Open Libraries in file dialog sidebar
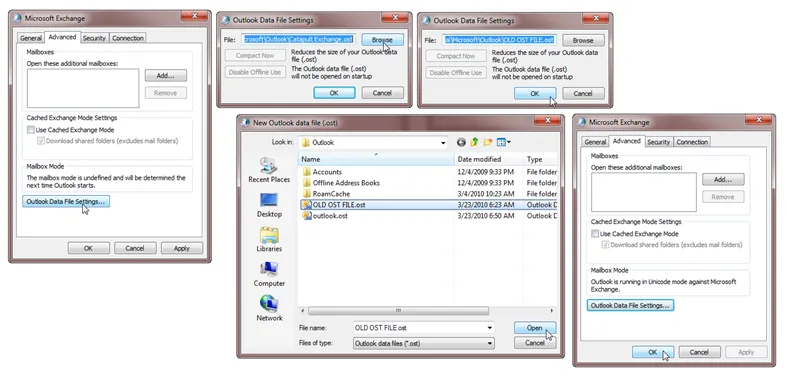The width and height of the screenshot is (787, 377). (x=269, y=239)
